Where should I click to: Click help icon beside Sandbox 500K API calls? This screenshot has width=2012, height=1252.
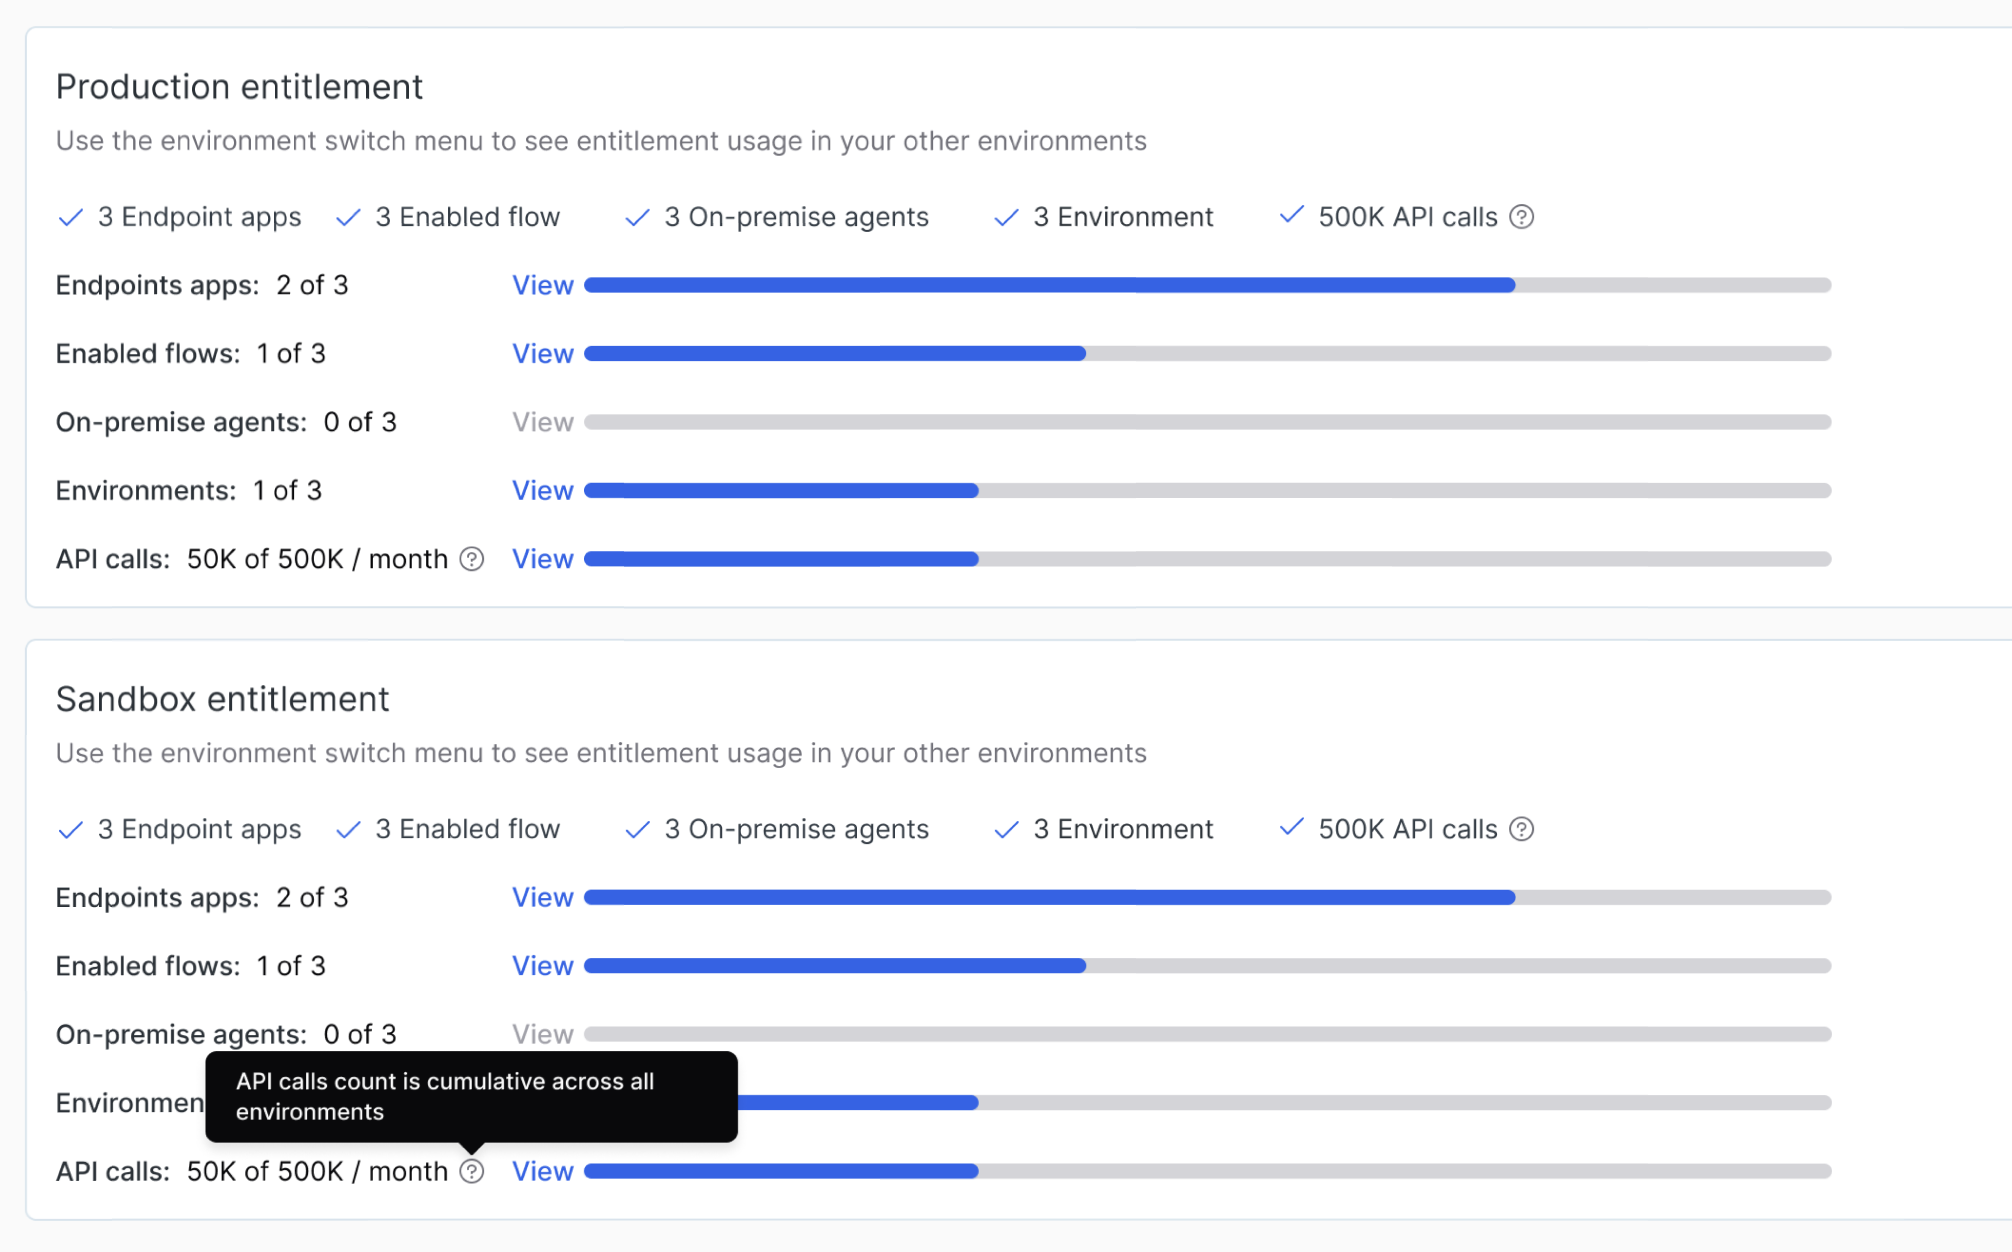coord(1521,829)
